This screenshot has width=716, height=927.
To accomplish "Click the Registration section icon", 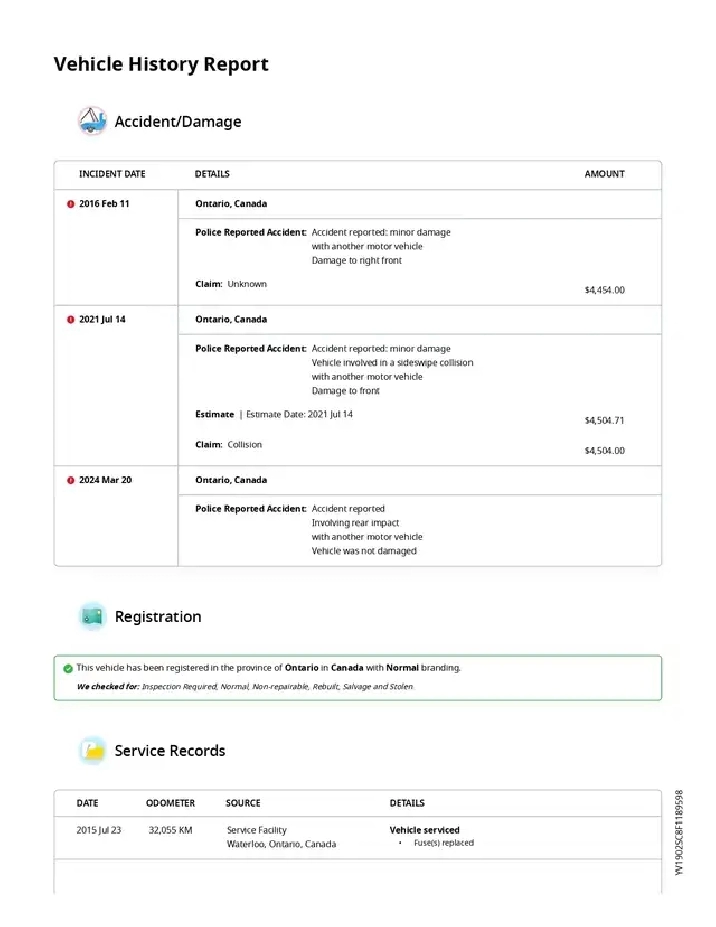I will pos(92,617).
